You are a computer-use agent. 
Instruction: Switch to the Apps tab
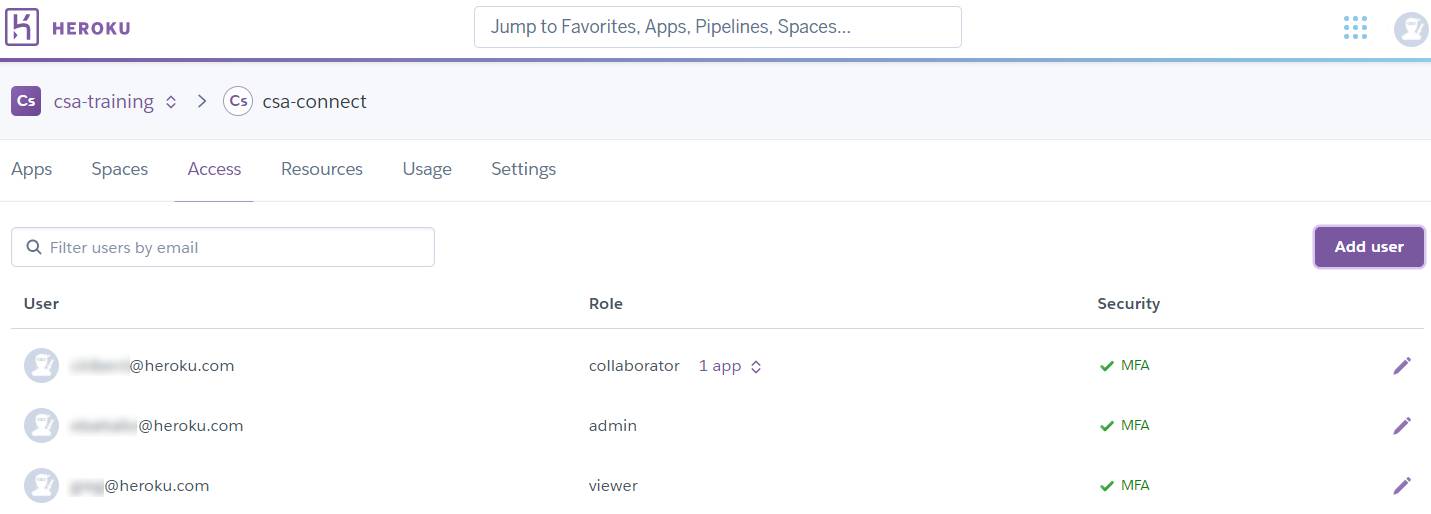[31, 169]
